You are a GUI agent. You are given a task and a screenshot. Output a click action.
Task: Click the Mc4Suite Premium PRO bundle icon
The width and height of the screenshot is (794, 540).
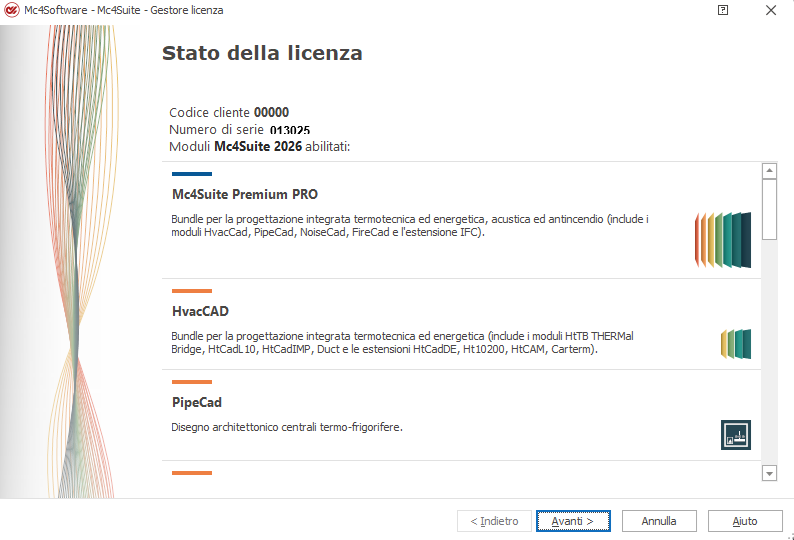tap(723, 240)
